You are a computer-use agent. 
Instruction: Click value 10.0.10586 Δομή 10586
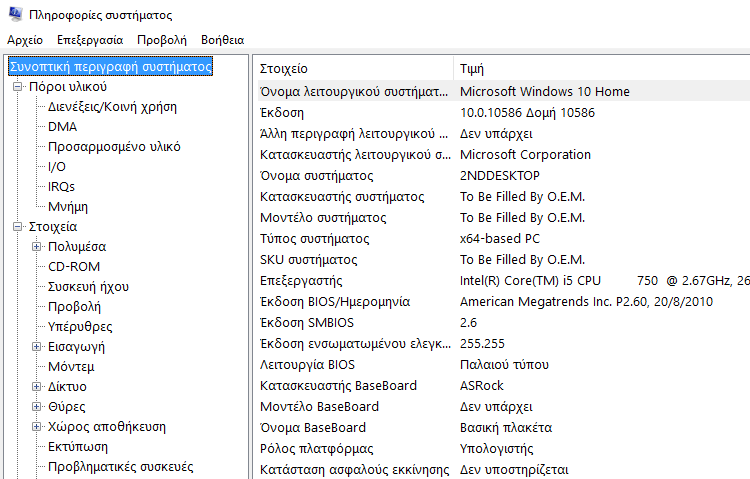click(528, 112)
